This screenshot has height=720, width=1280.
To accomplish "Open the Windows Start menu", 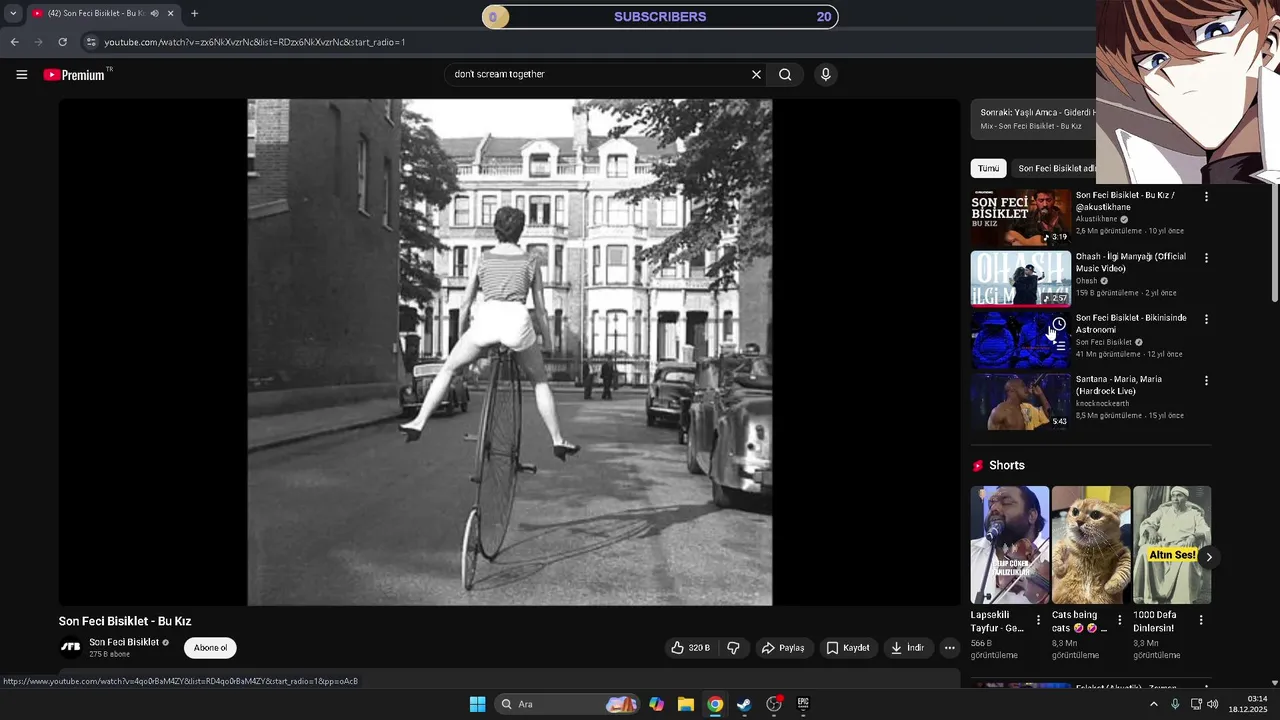I will click(477, 704).
